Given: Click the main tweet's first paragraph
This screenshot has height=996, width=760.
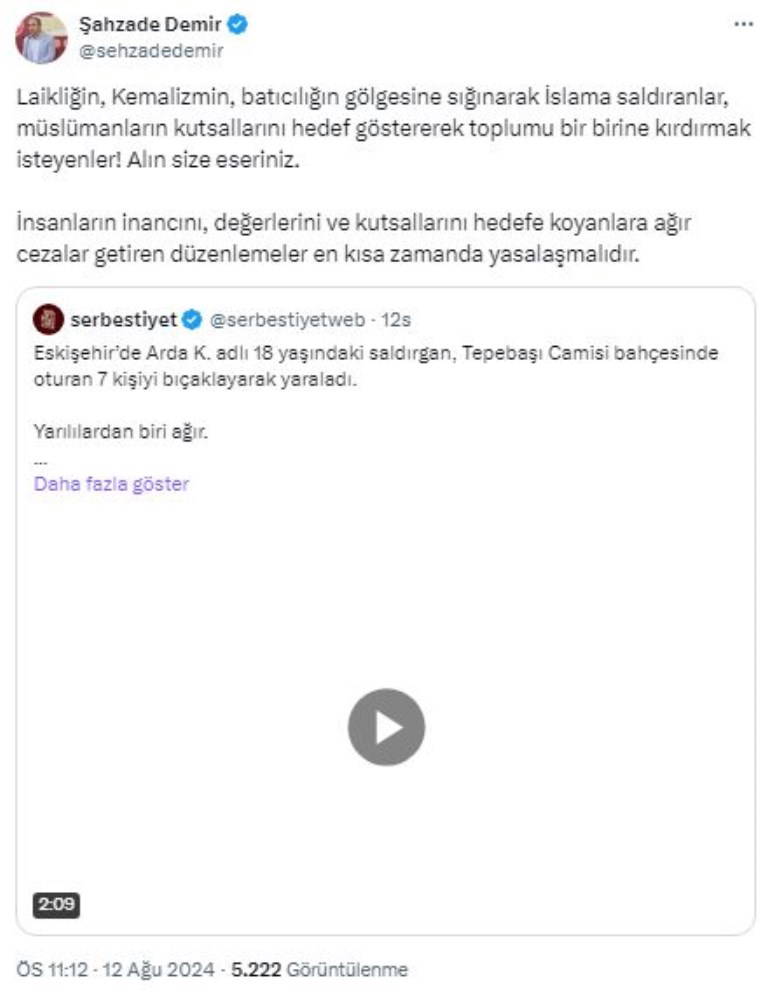Looking at the screenshot, I should 384,128.
